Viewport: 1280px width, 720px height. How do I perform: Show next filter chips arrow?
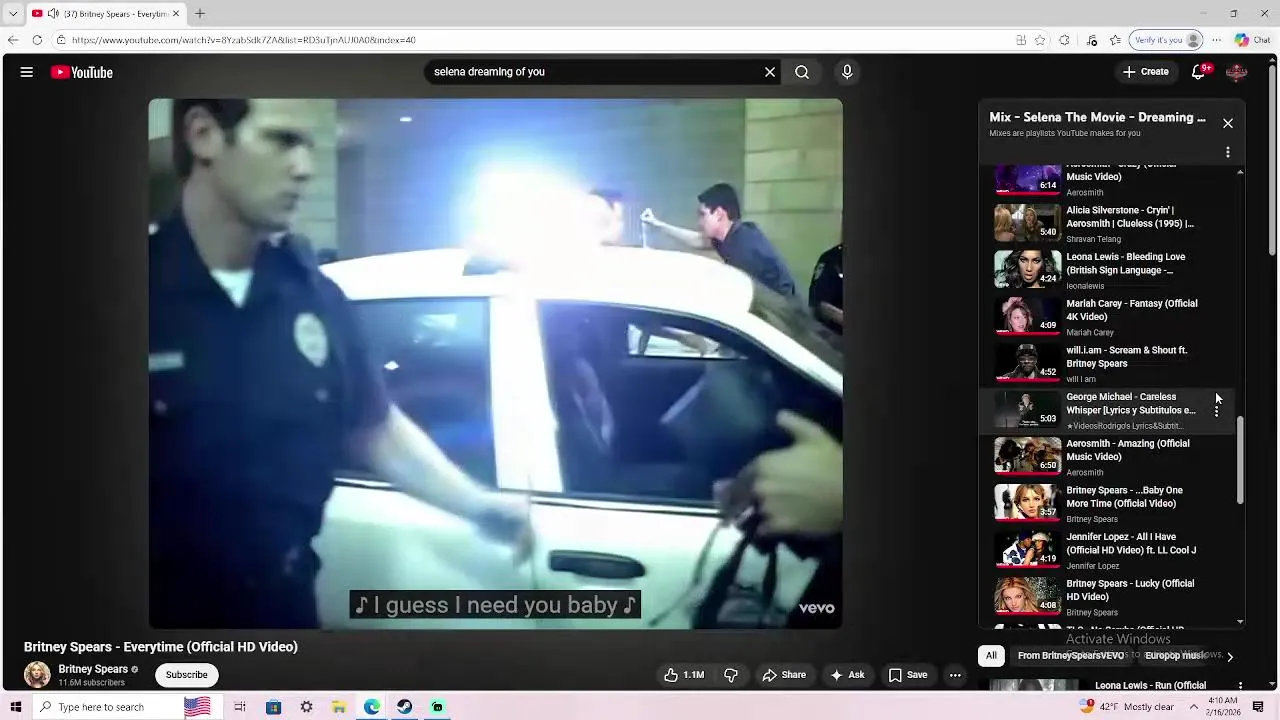(x=1230, y=656)
